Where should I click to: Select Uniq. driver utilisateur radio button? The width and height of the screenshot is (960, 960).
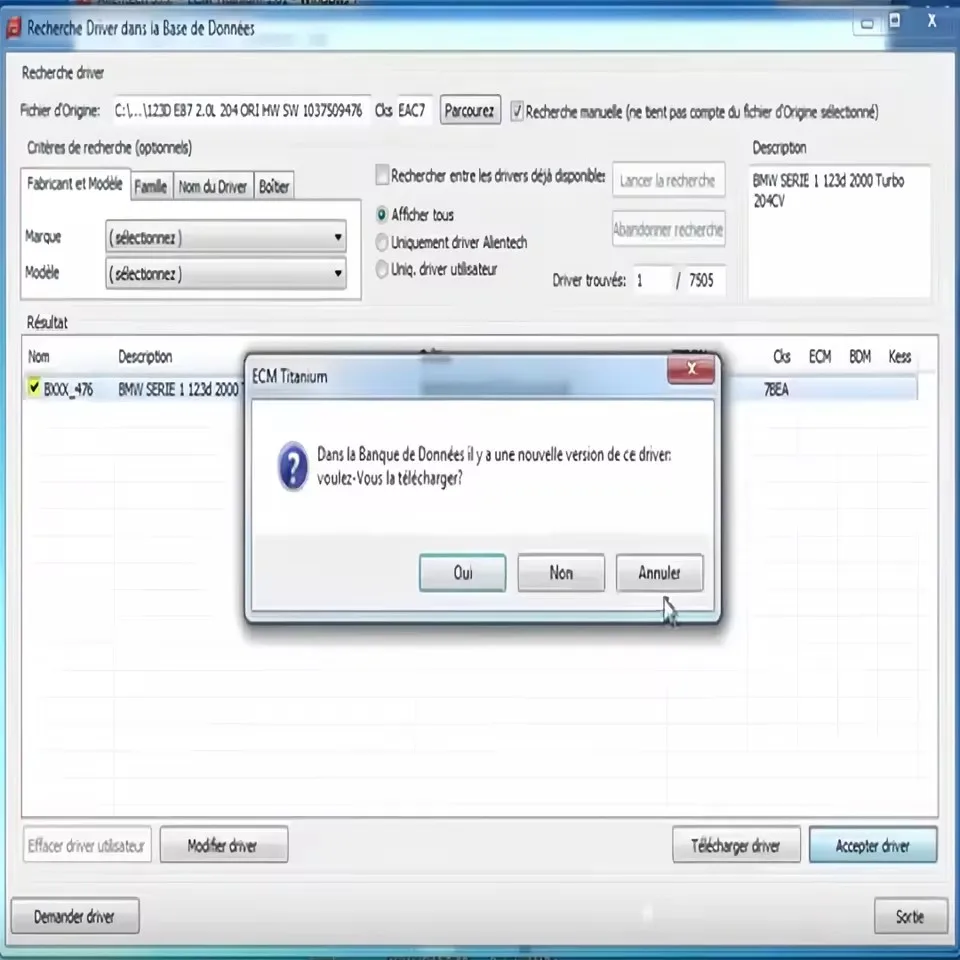[382, 269]
